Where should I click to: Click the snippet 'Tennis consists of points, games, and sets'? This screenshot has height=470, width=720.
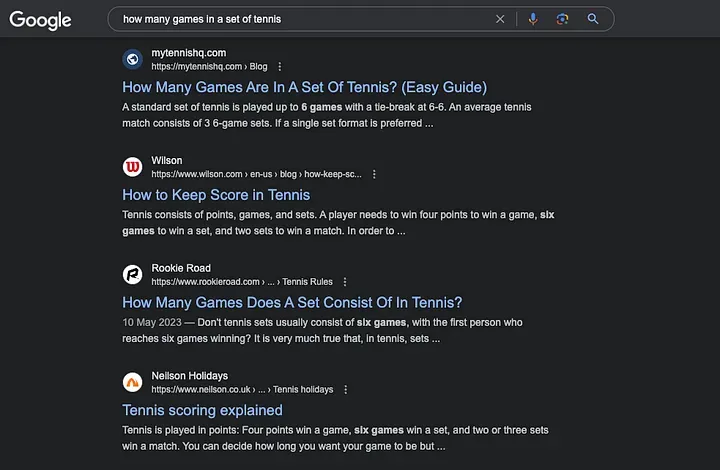point(338,223)
